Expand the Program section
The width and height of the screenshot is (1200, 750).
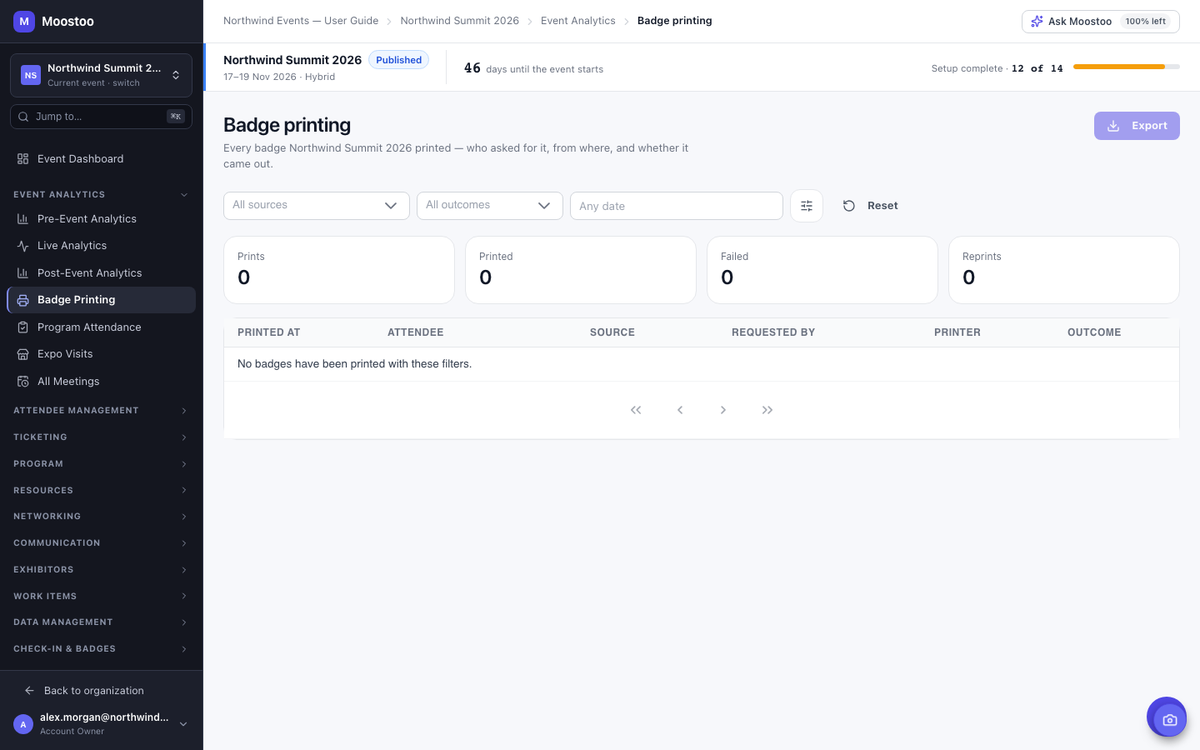pos(184,464)
